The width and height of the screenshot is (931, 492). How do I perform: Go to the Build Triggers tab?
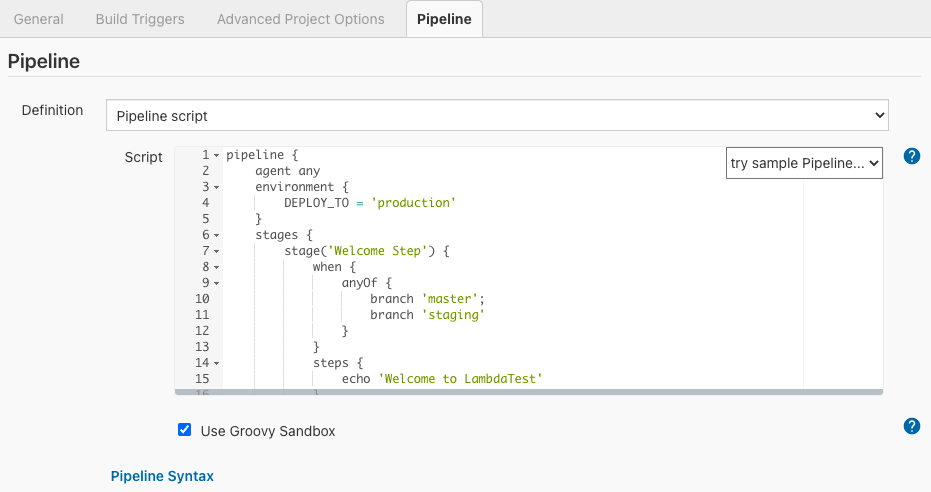(140, 19)
